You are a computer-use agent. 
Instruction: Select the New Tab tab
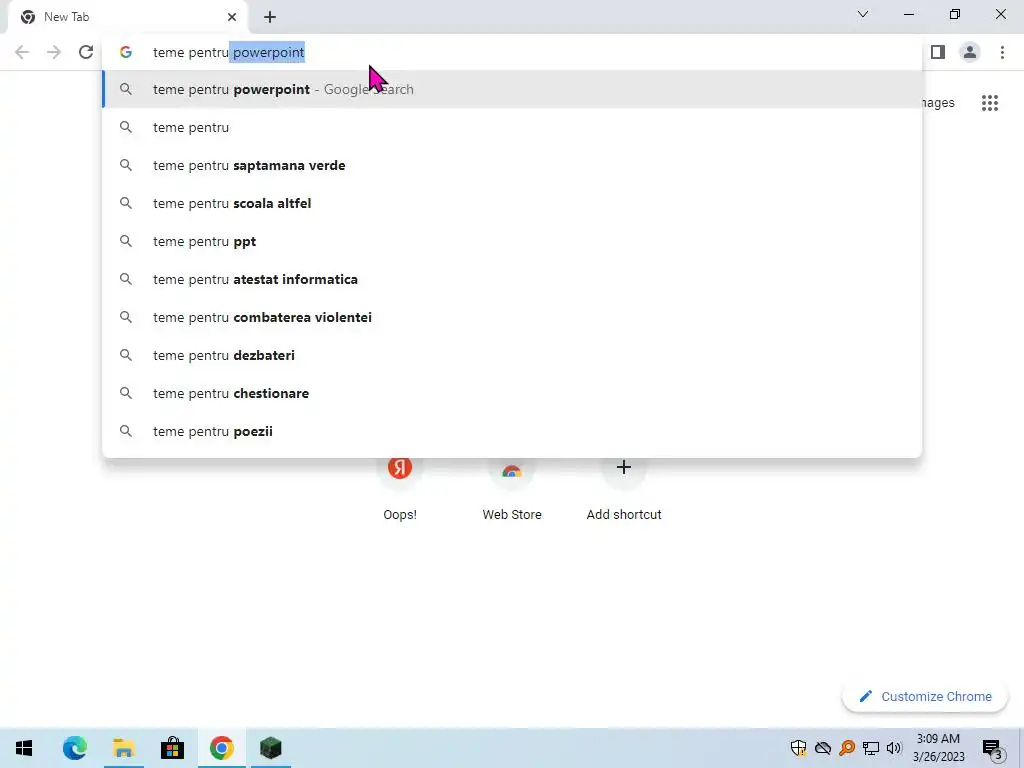(x=127, y=17)
